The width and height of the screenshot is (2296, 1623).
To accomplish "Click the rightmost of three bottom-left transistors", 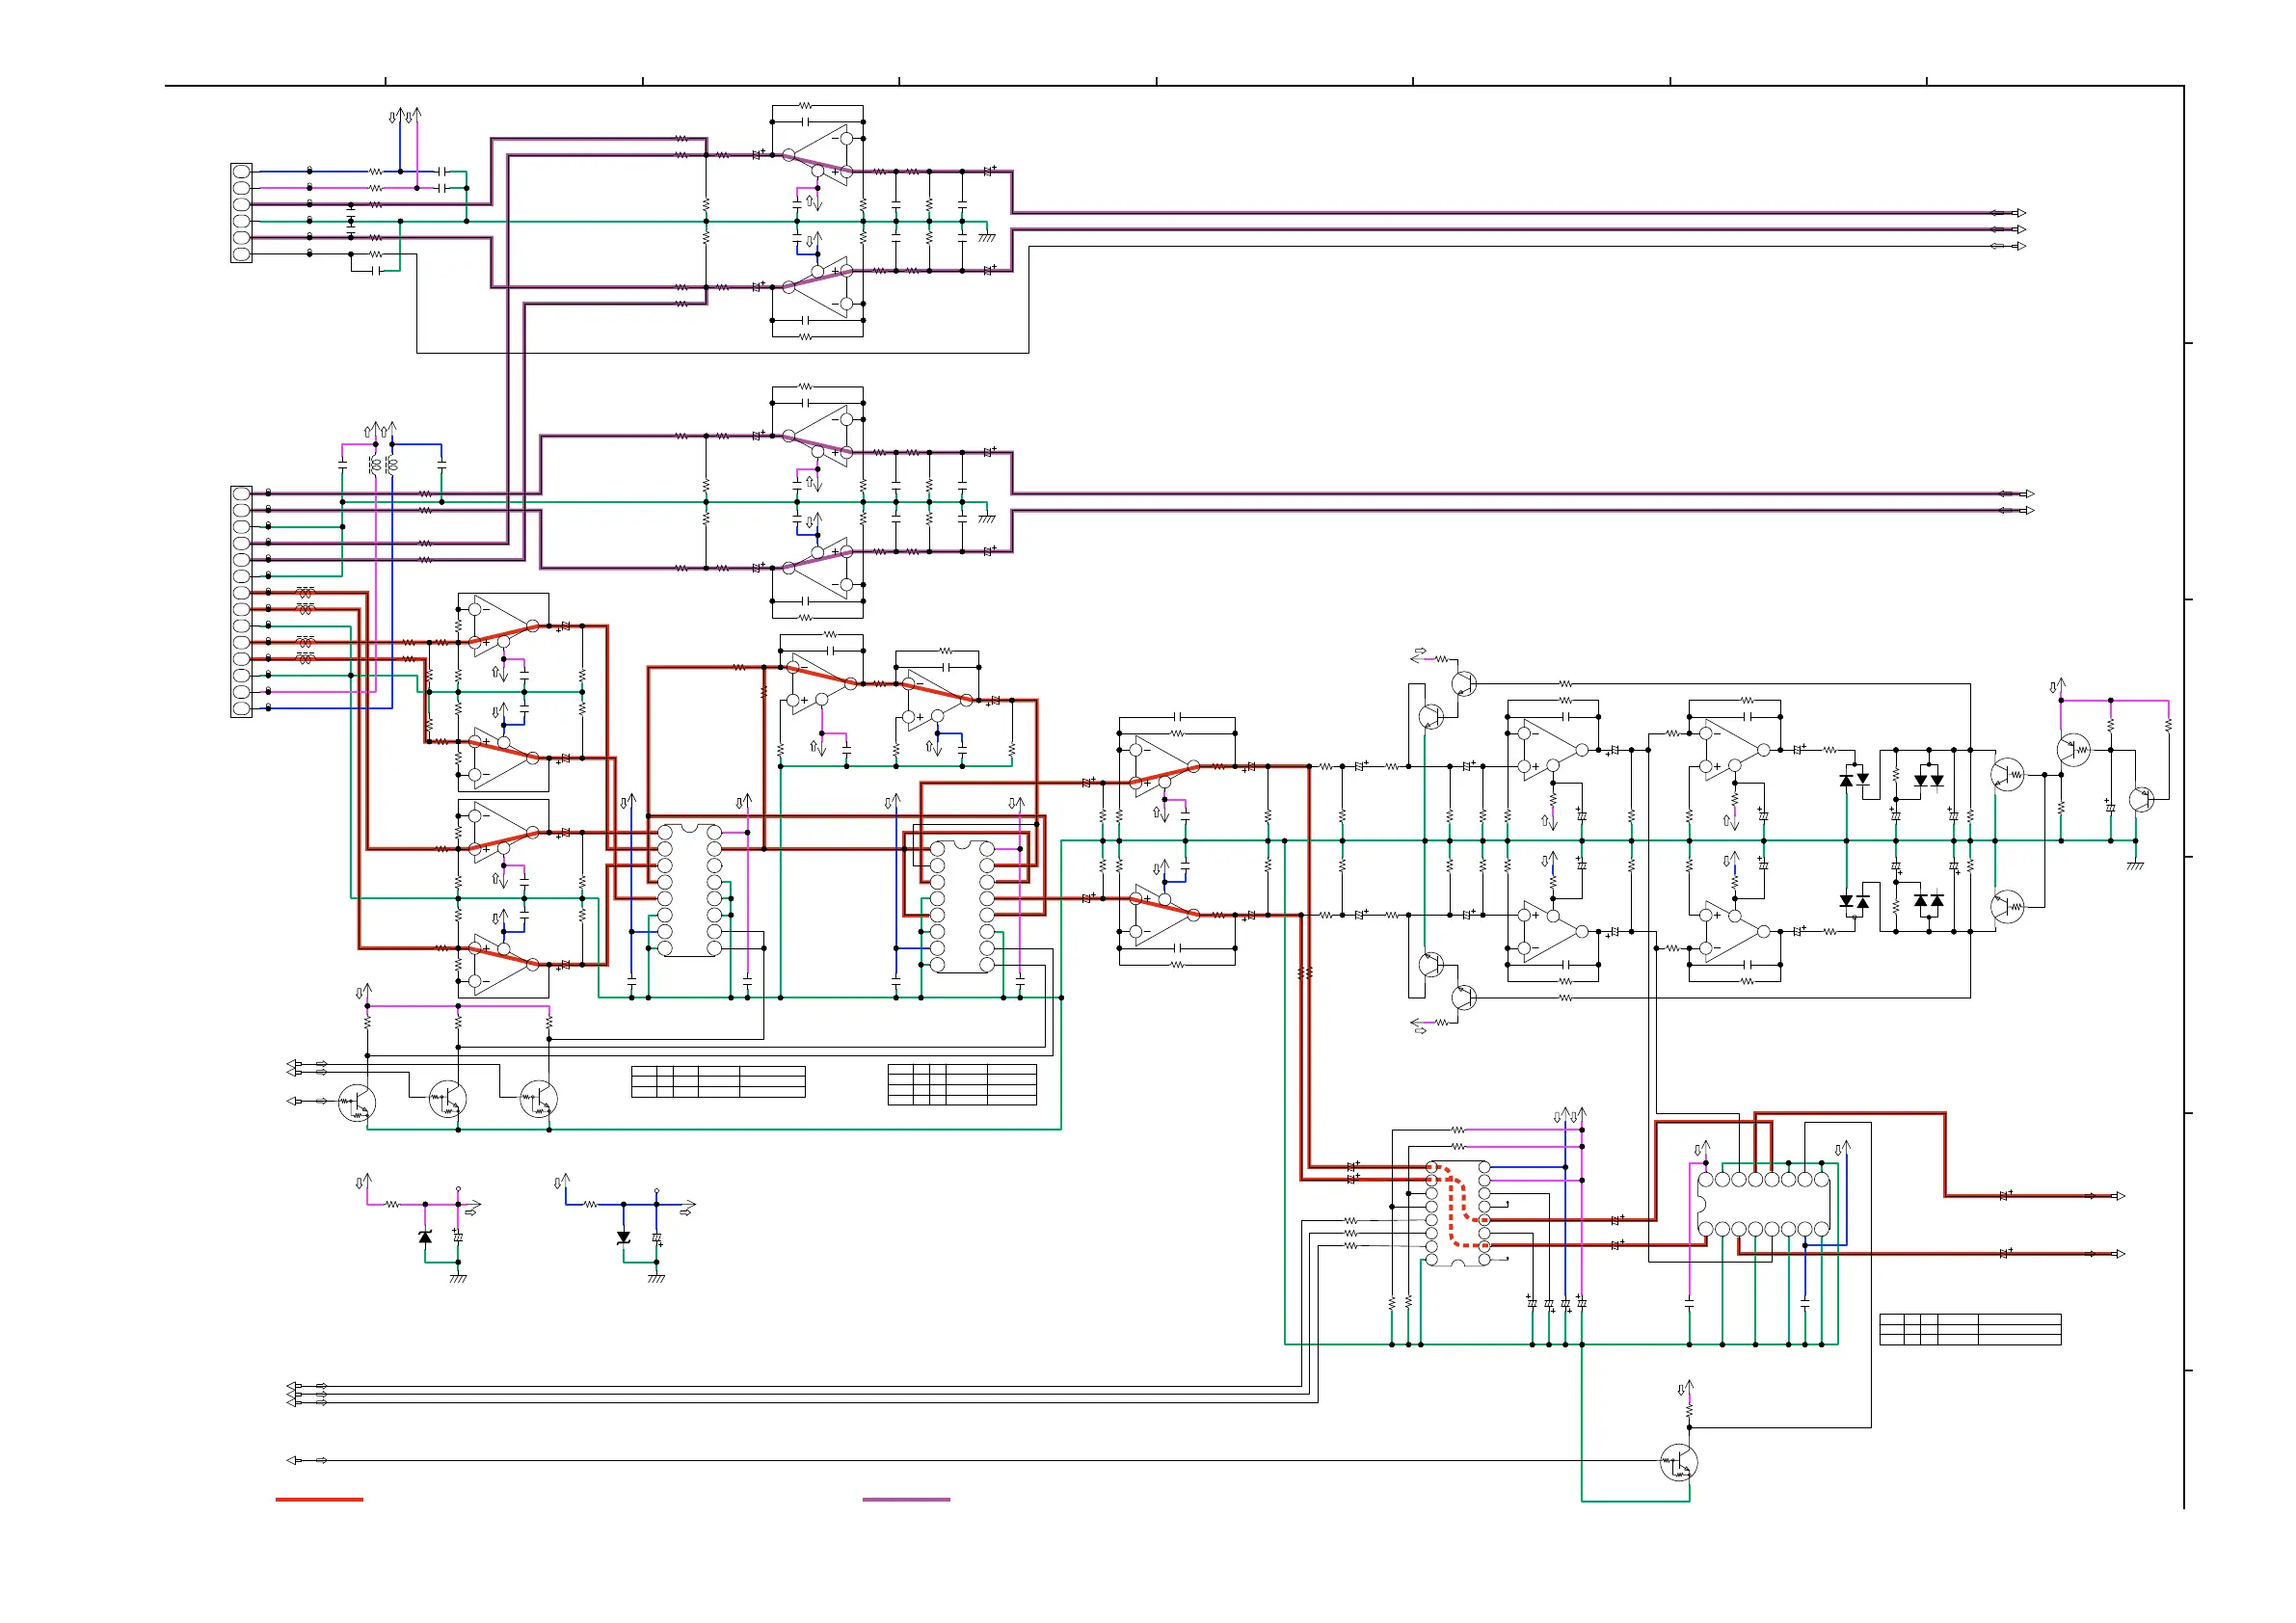I will (x=538, y=1099).
